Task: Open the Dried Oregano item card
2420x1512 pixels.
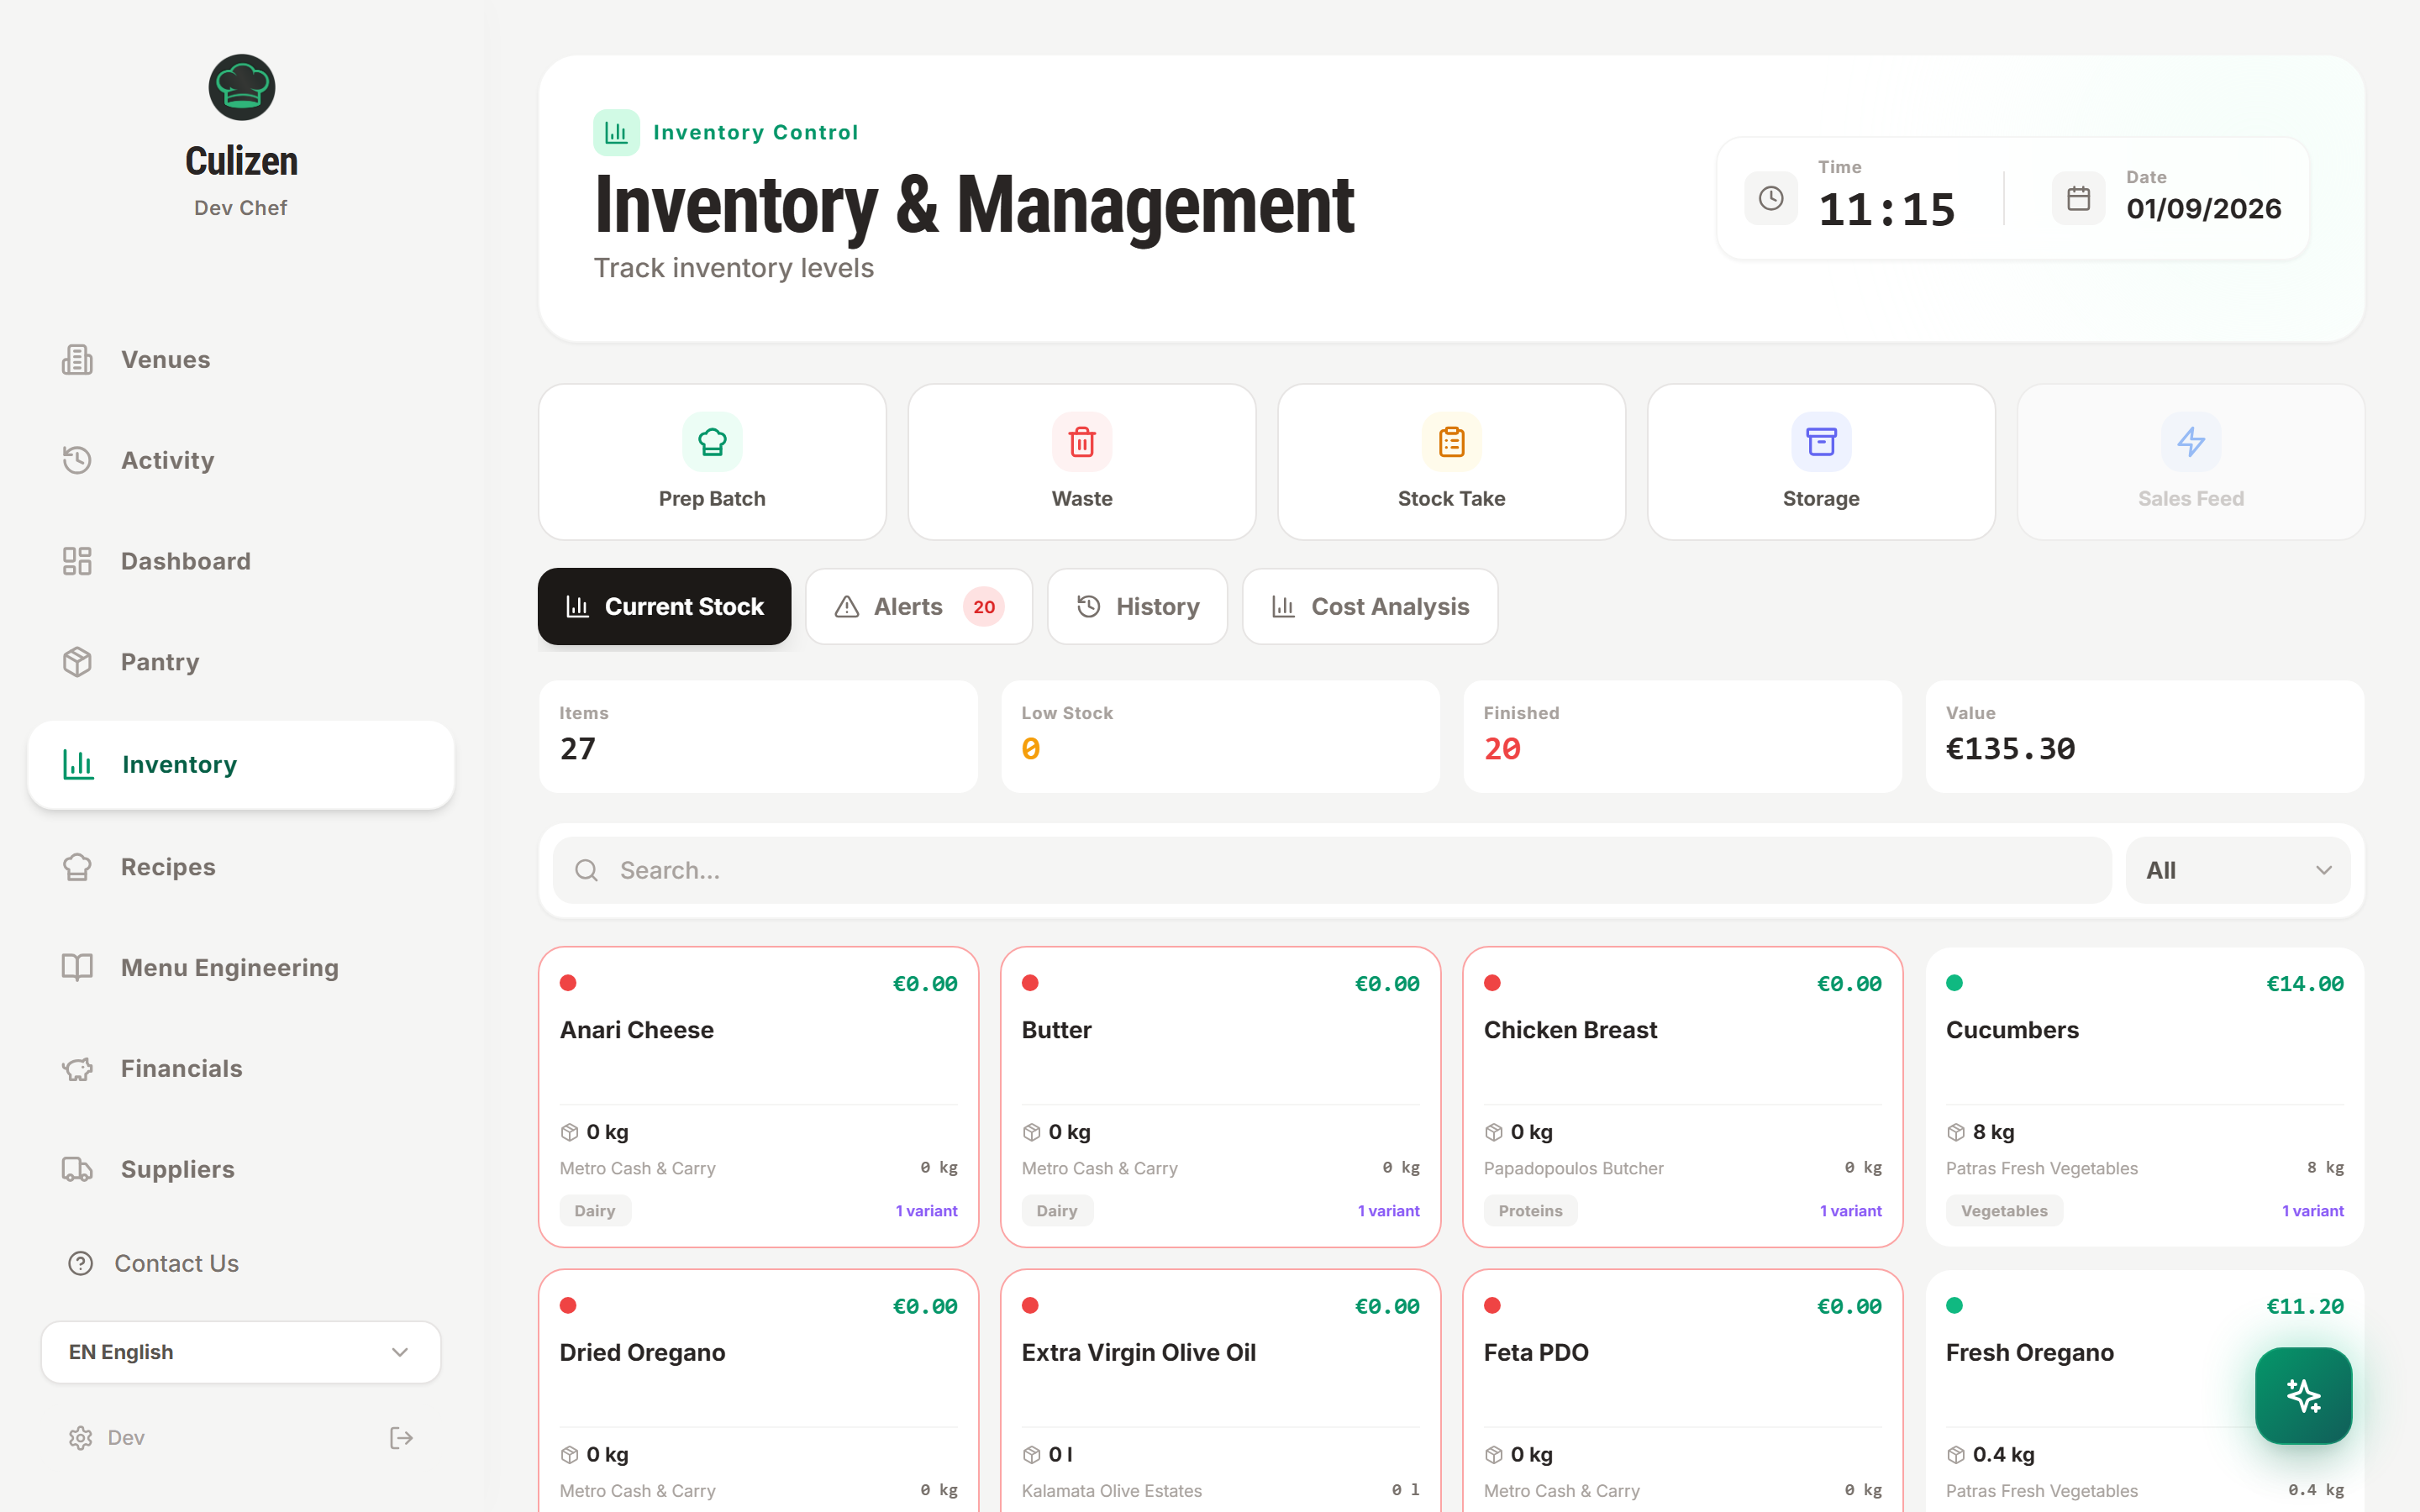Action: click(758, 1391)
